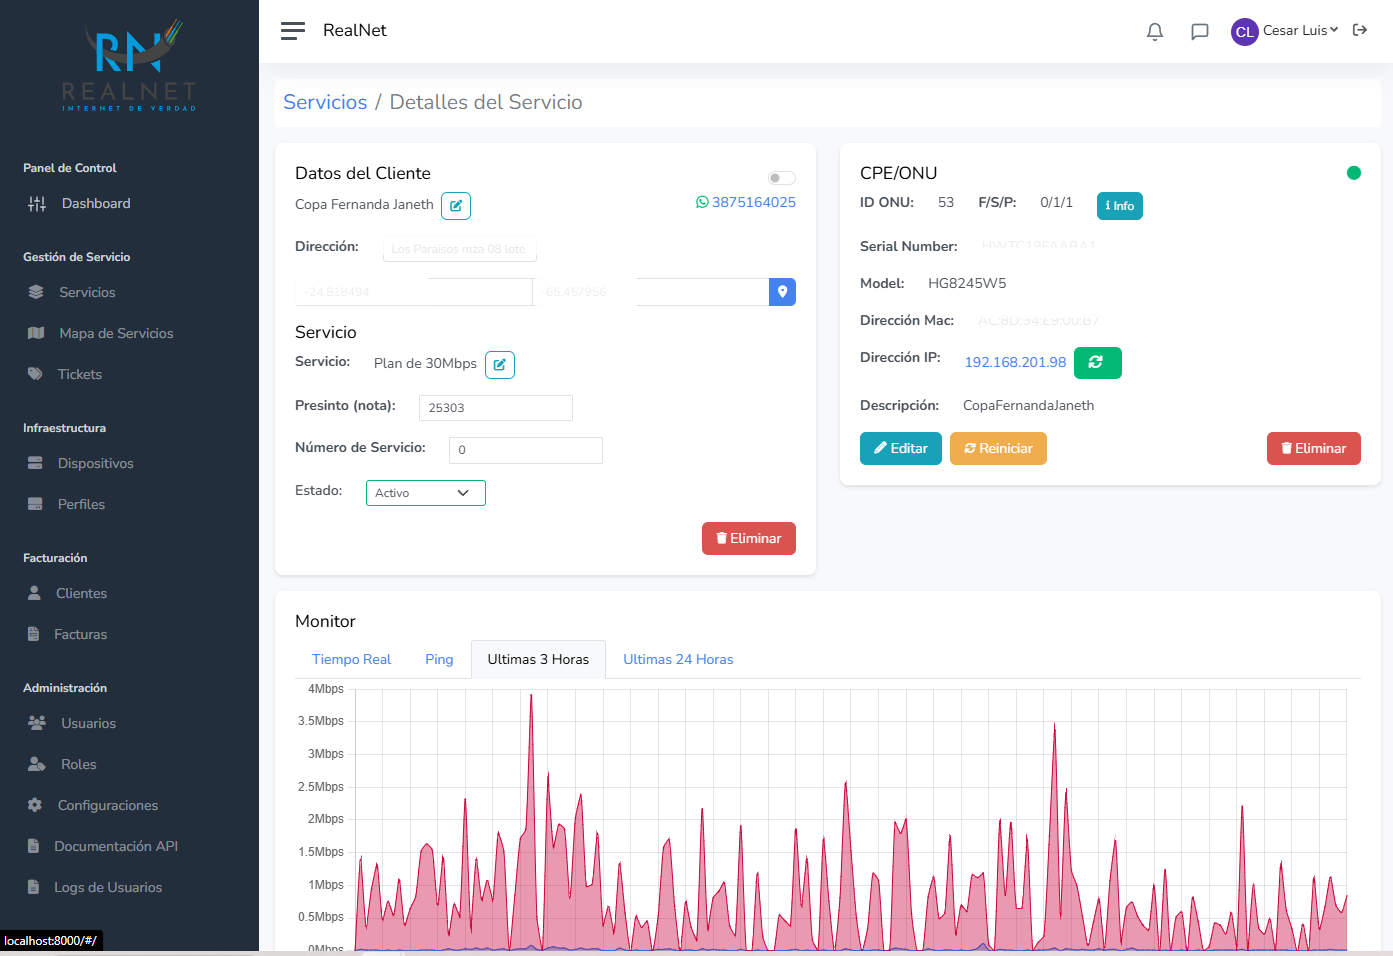Toggle the Datos del Cliente switch
The width and height of the screenshot is (1393, 956).
click(782, 178)
